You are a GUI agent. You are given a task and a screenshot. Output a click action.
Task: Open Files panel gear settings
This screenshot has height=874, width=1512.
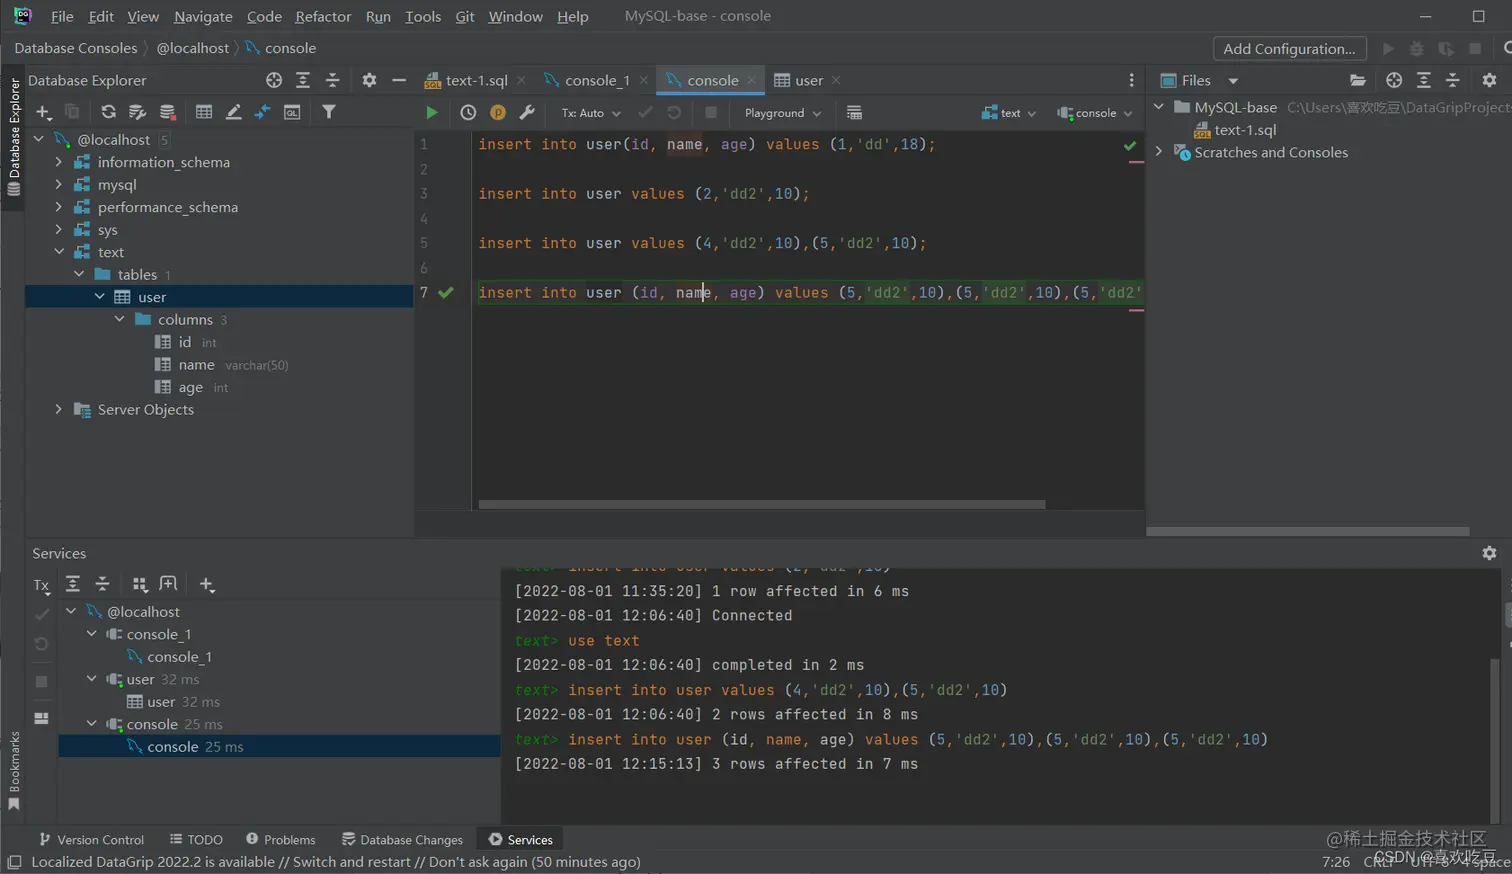tap(1489, 80)
